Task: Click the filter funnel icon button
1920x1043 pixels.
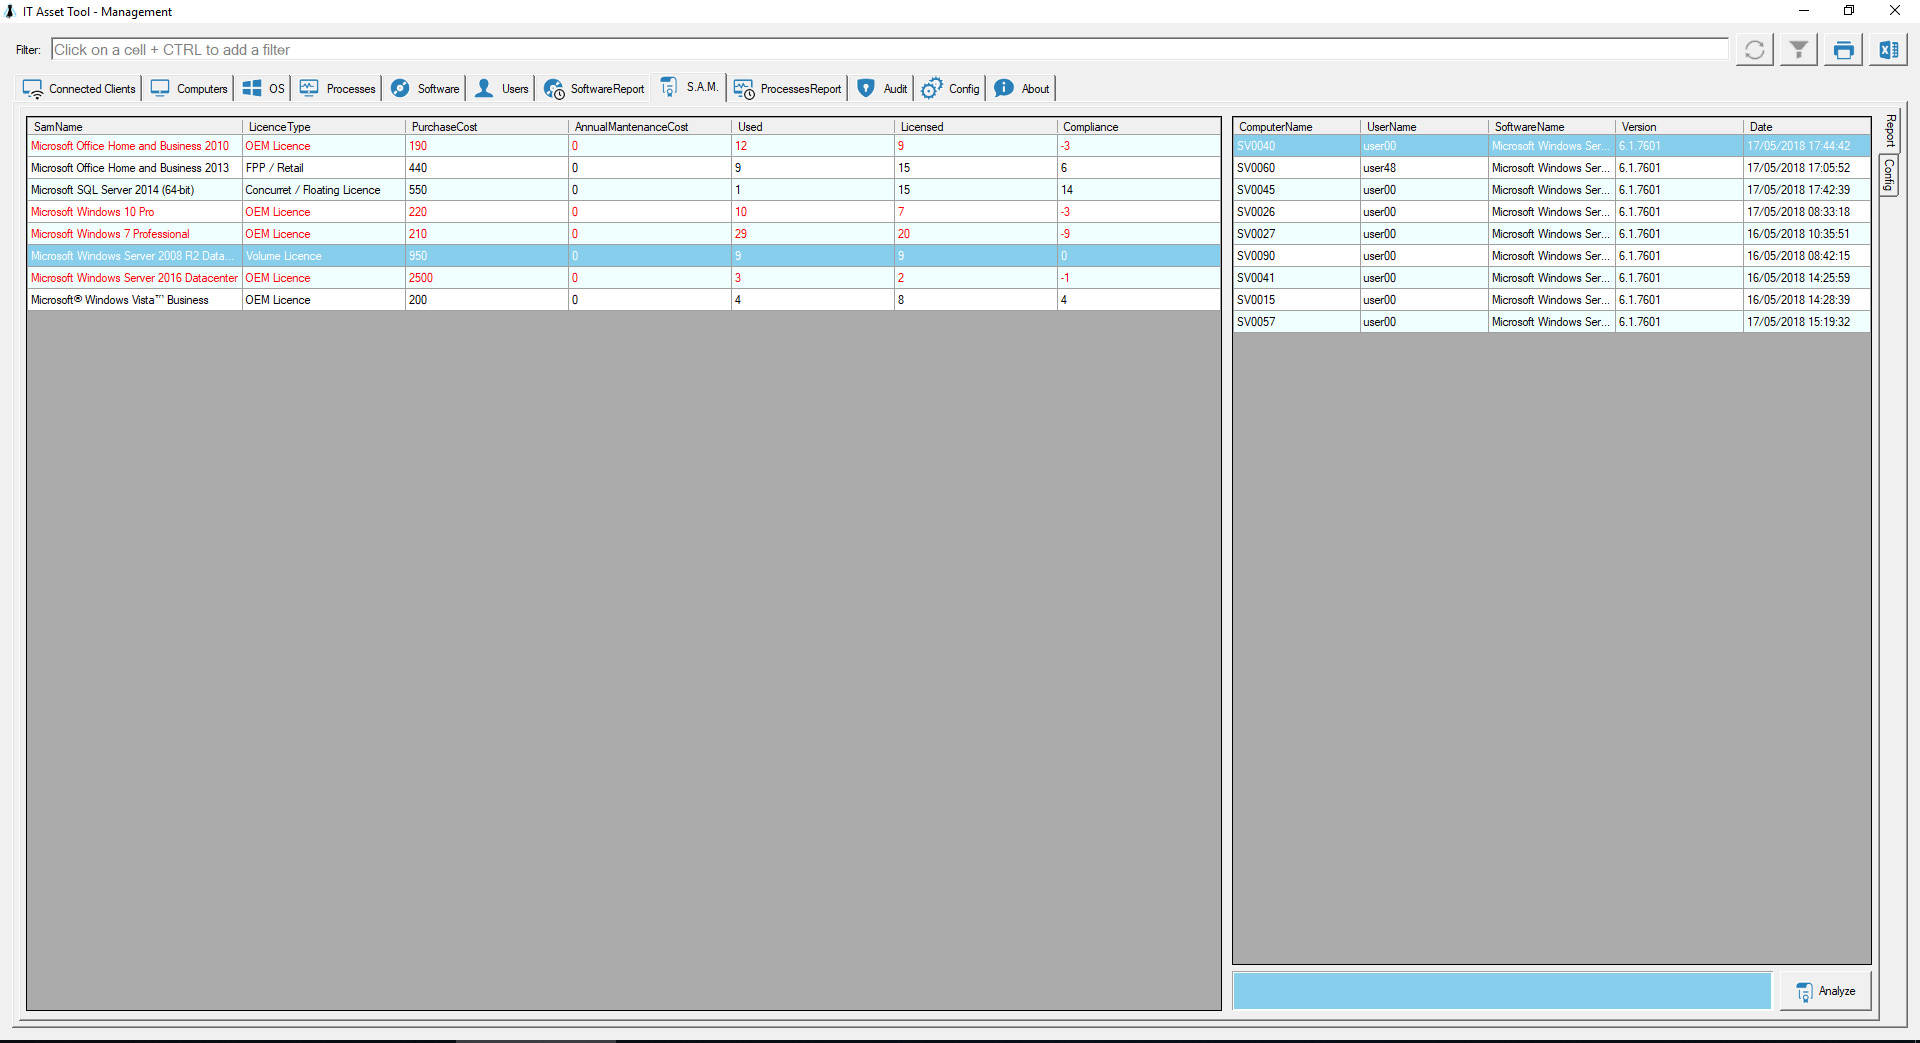Action: 1798,49
